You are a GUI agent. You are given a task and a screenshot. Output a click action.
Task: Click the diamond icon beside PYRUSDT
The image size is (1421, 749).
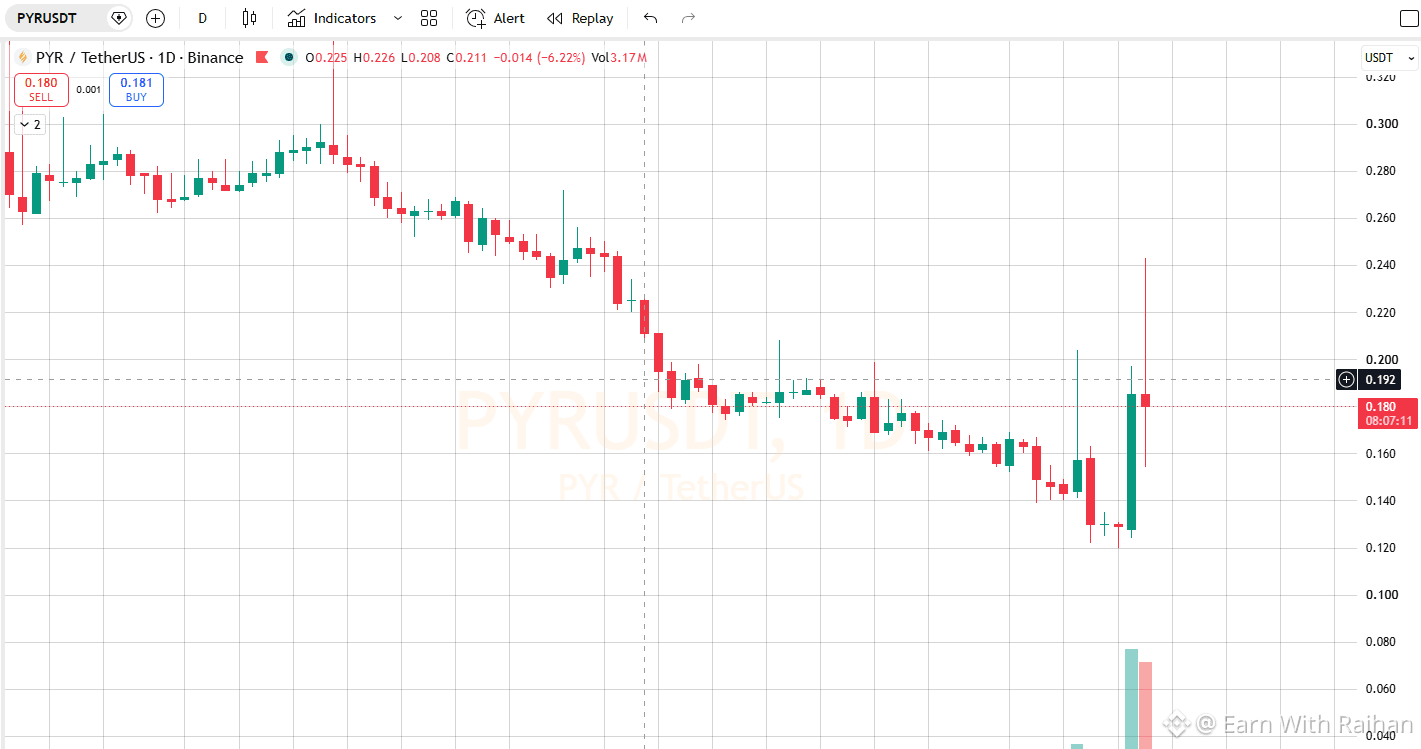coord(119,18)
